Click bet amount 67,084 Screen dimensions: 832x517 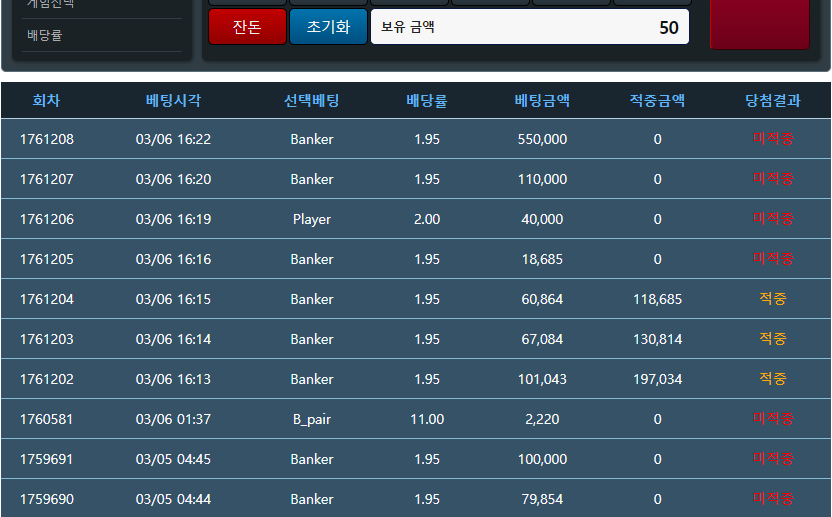tap(542, 339)
